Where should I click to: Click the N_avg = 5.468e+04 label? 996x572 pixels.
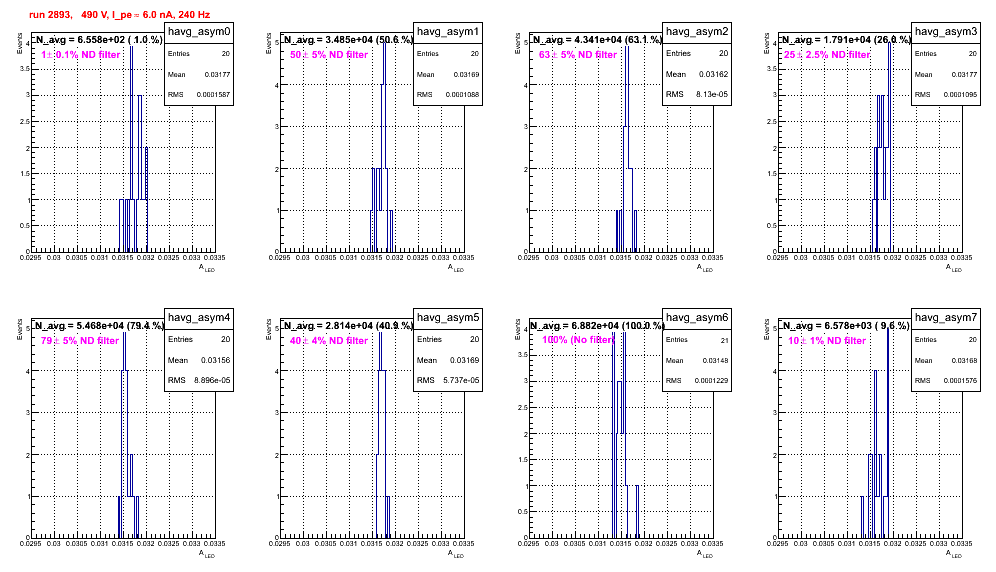point(99,326)
